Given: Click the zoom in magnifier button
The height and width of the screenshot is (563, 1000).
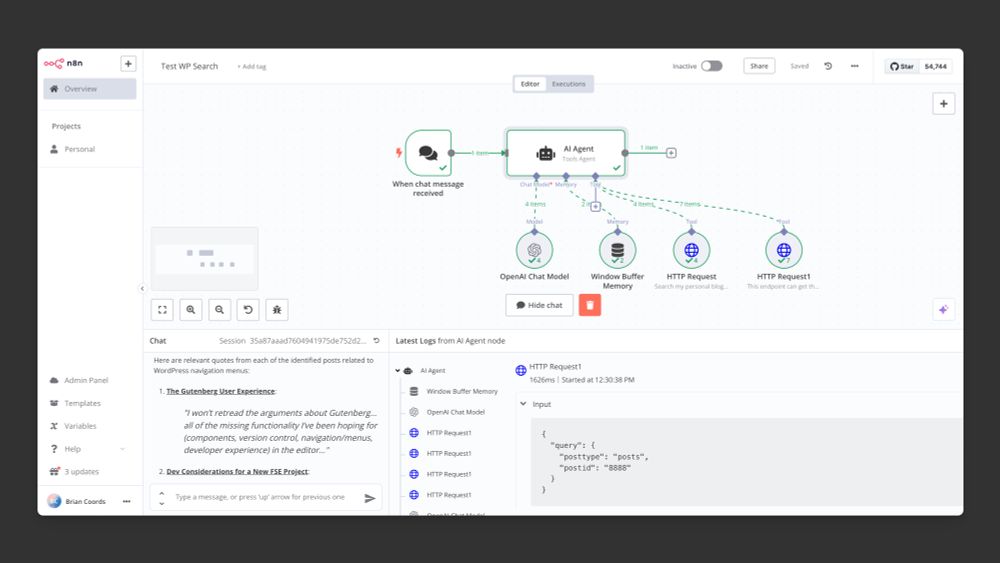Looking at the screenshot, I should tap(191, 310).
